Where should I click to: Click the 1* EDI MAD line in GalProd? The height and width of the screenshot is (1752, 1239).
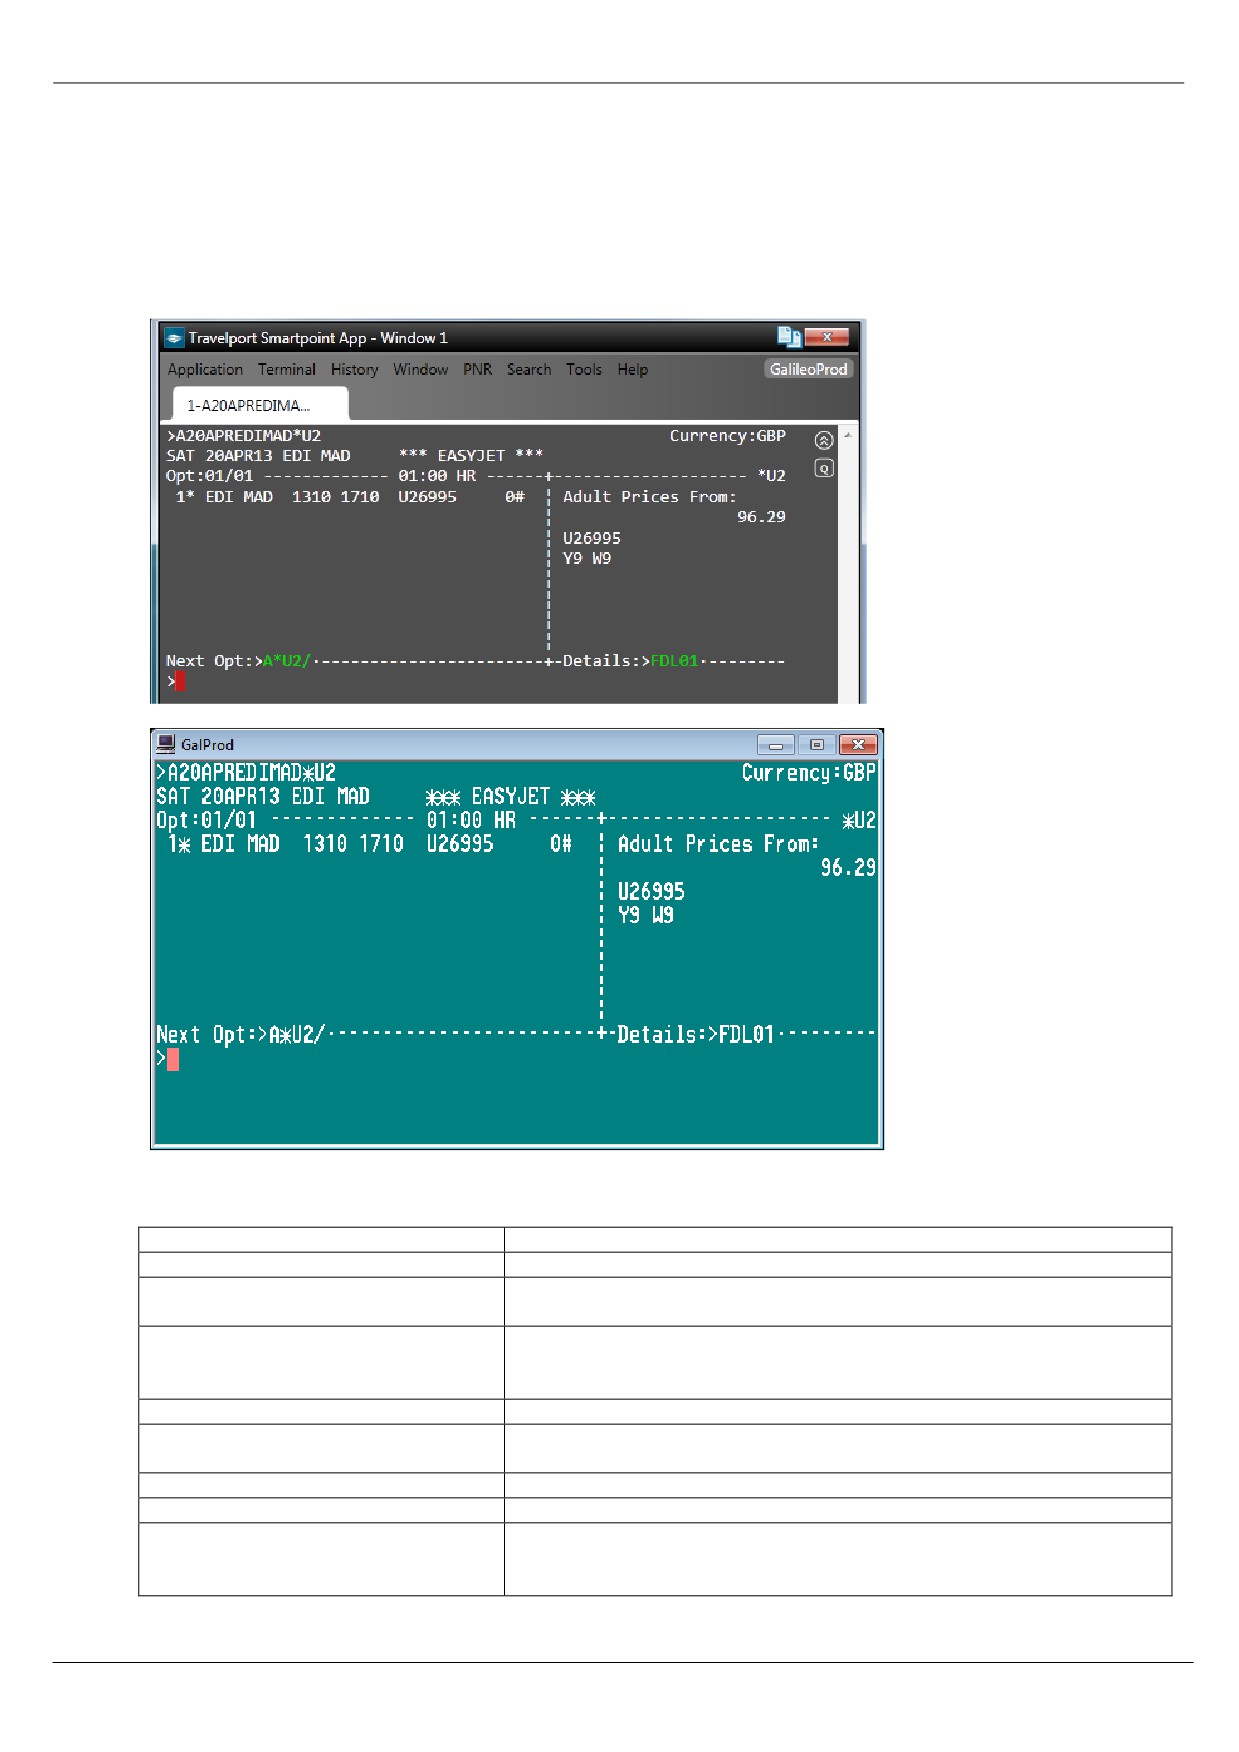click(x=369, y=844)
